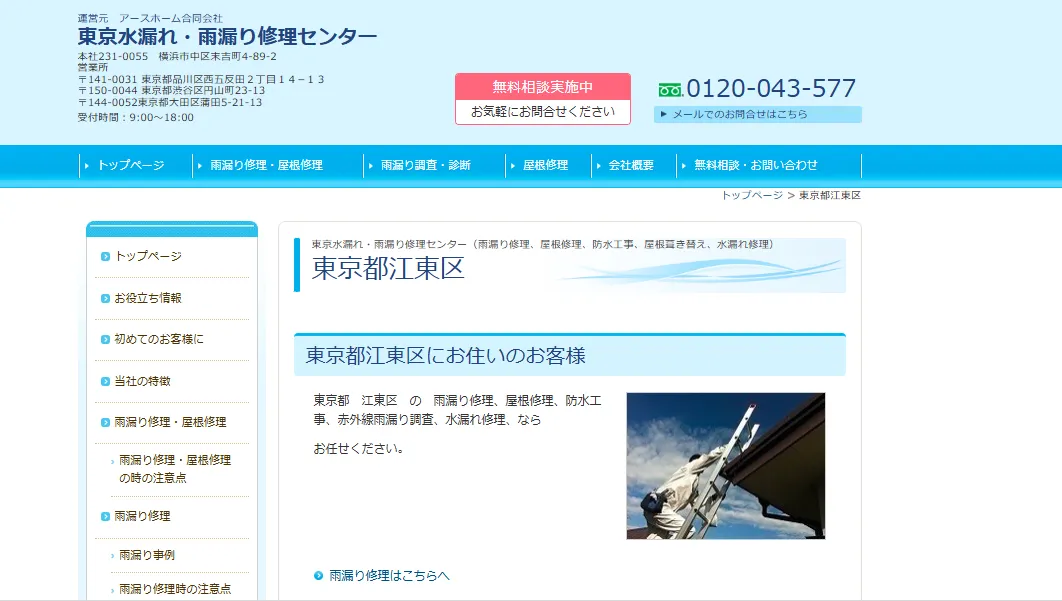The width and height of the screenshot is (1062, 601).
Task: Click bullet icon beside お役立ち情報
Action: [105, 298]
